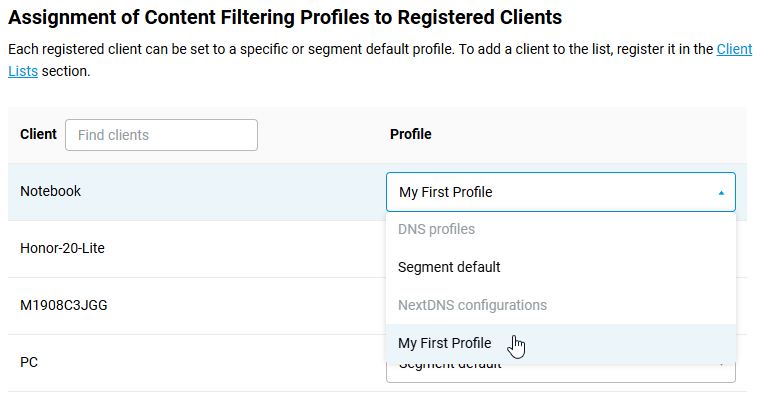761x395 pixels.
Task: Select the PC client name
Action: coord(29,362)
